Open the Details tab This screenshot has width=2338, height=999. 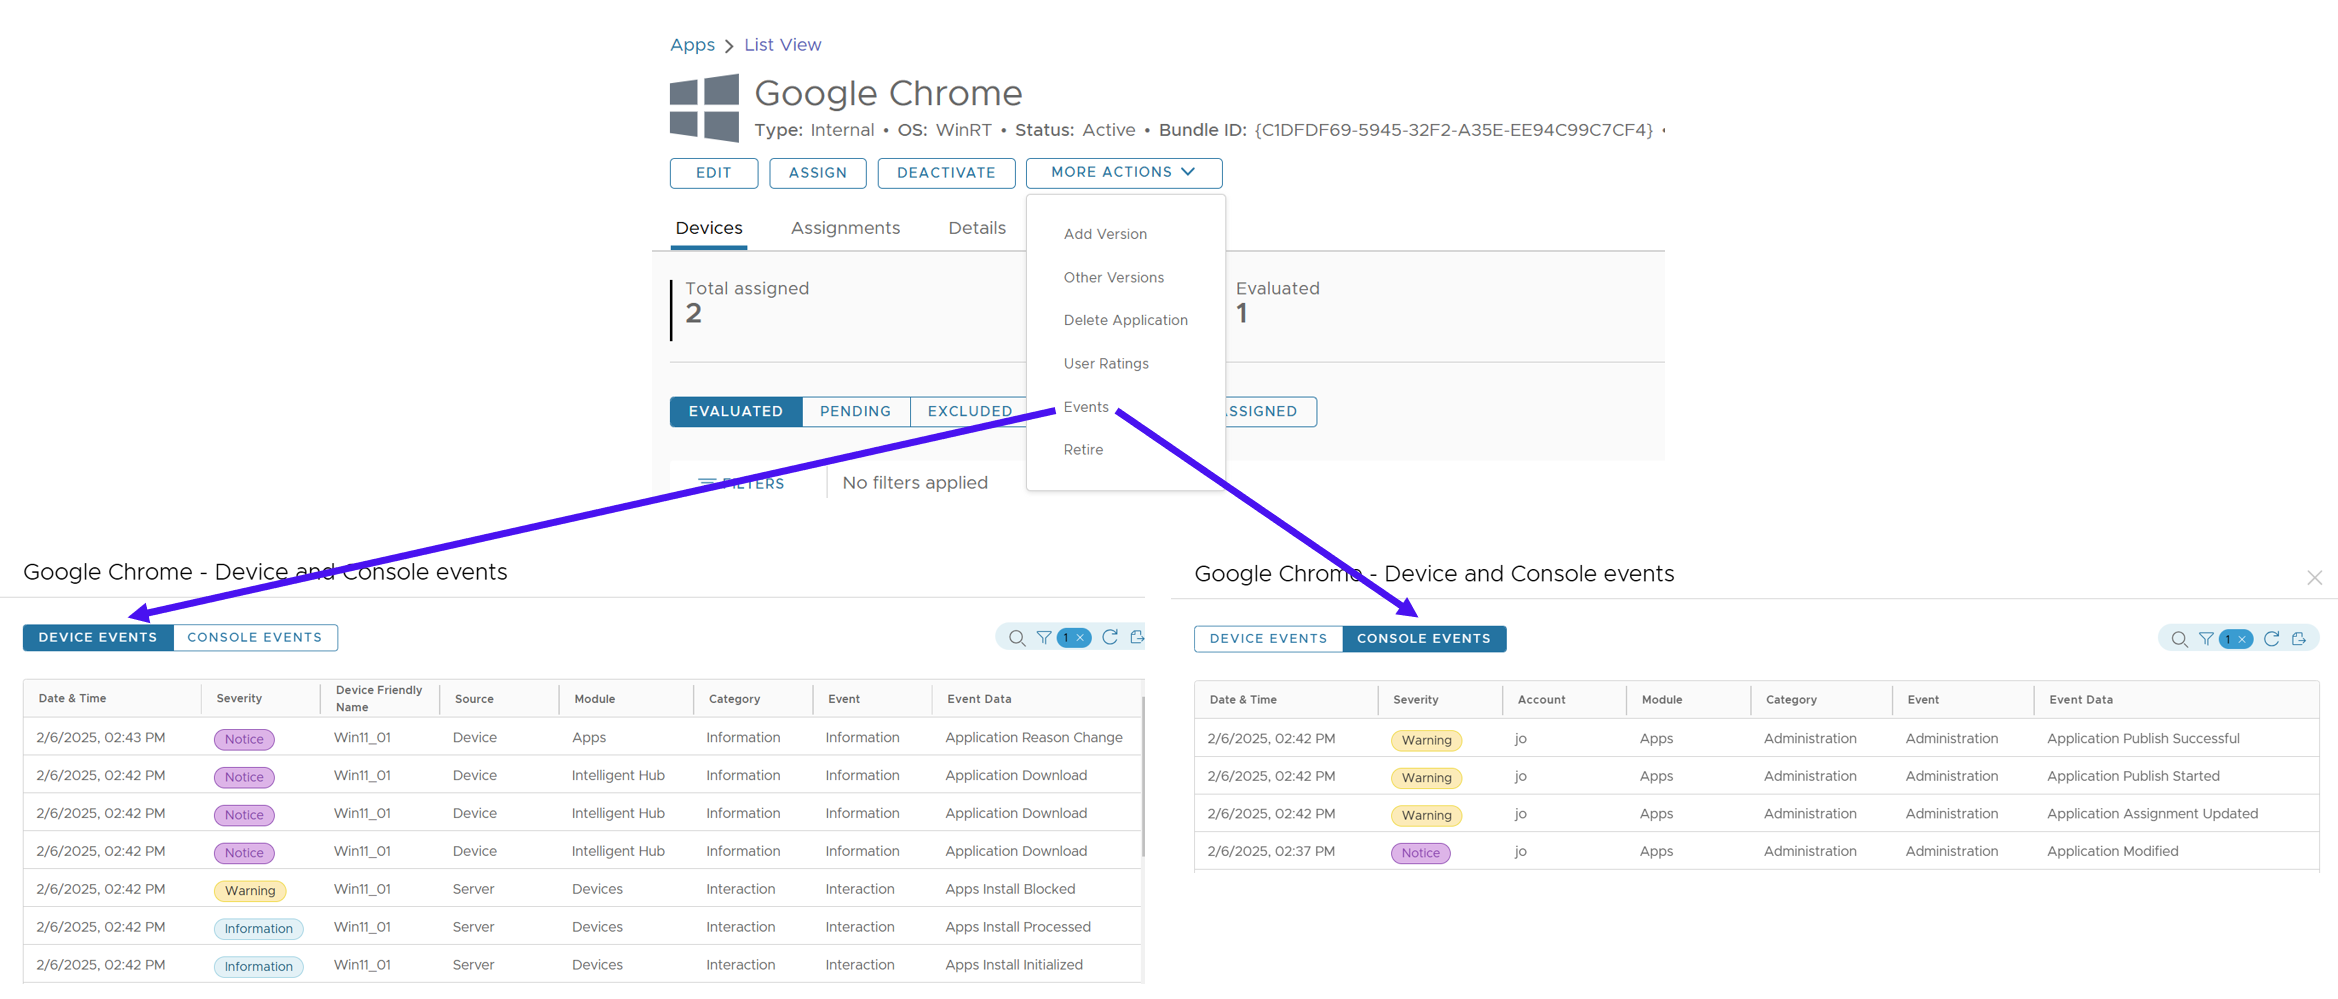(x=976, y=228)
